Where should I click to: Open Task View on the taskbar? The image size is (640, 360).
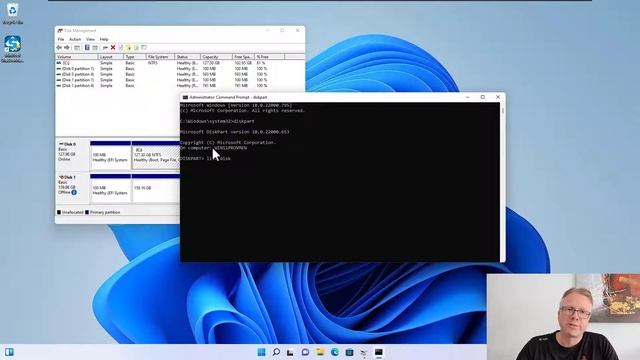290,352
